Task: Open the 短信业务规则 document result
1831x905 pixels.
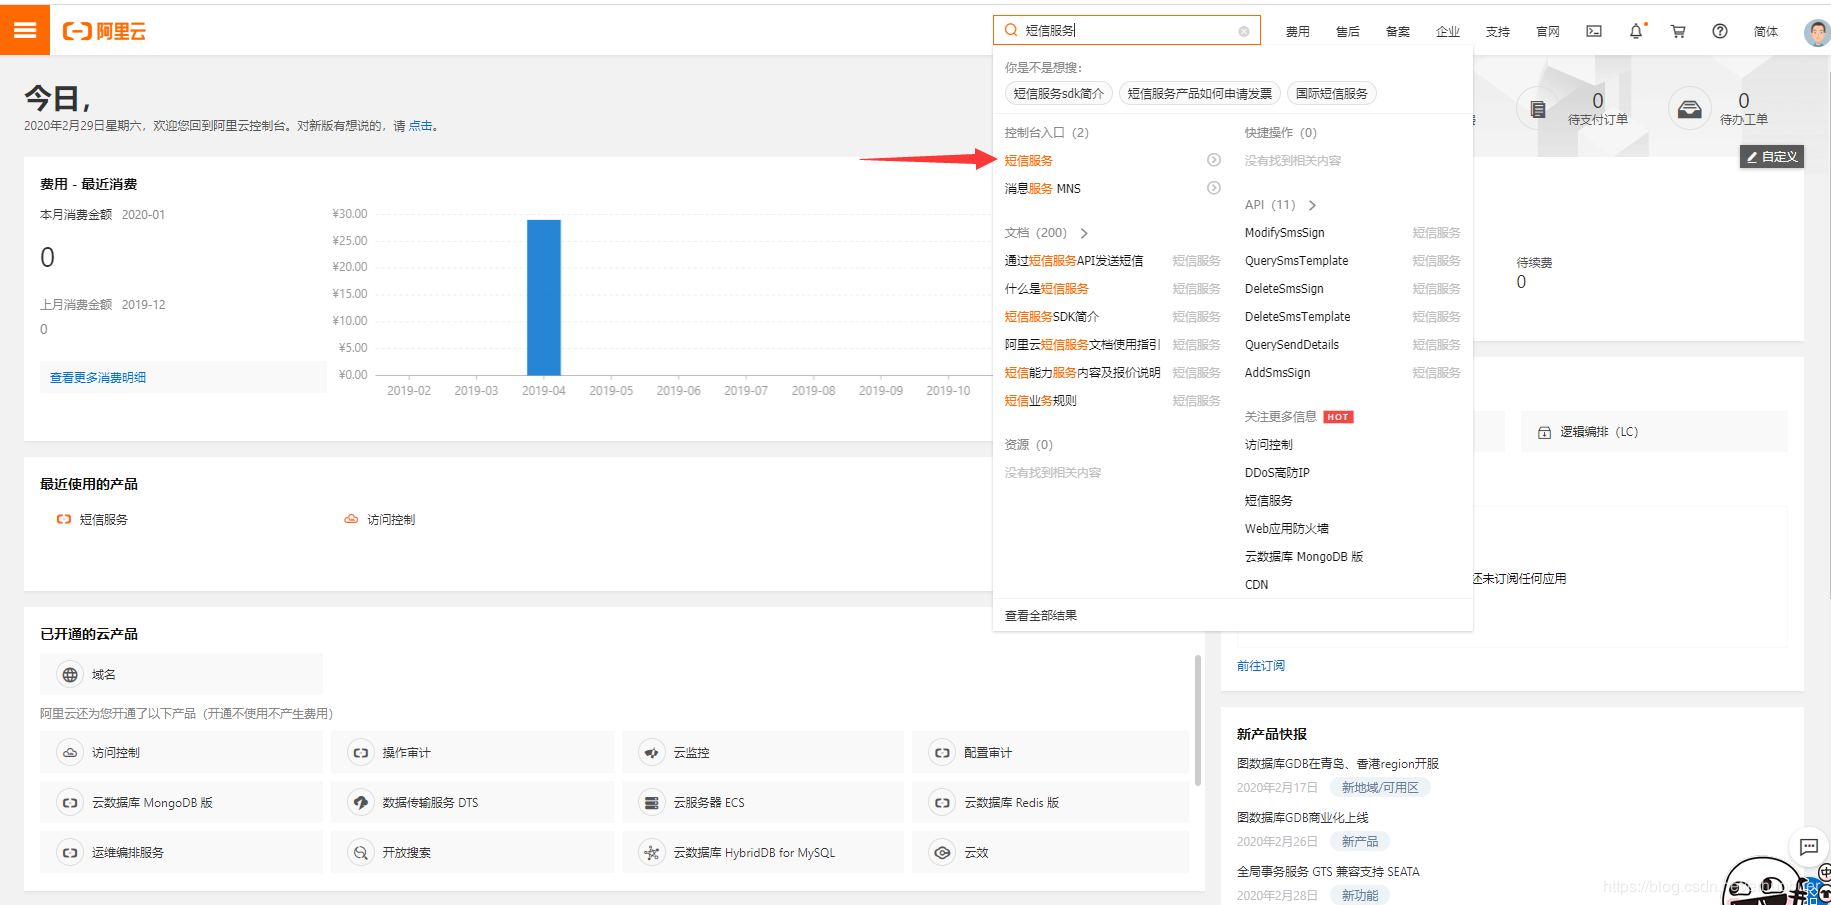Action: 1041,401
